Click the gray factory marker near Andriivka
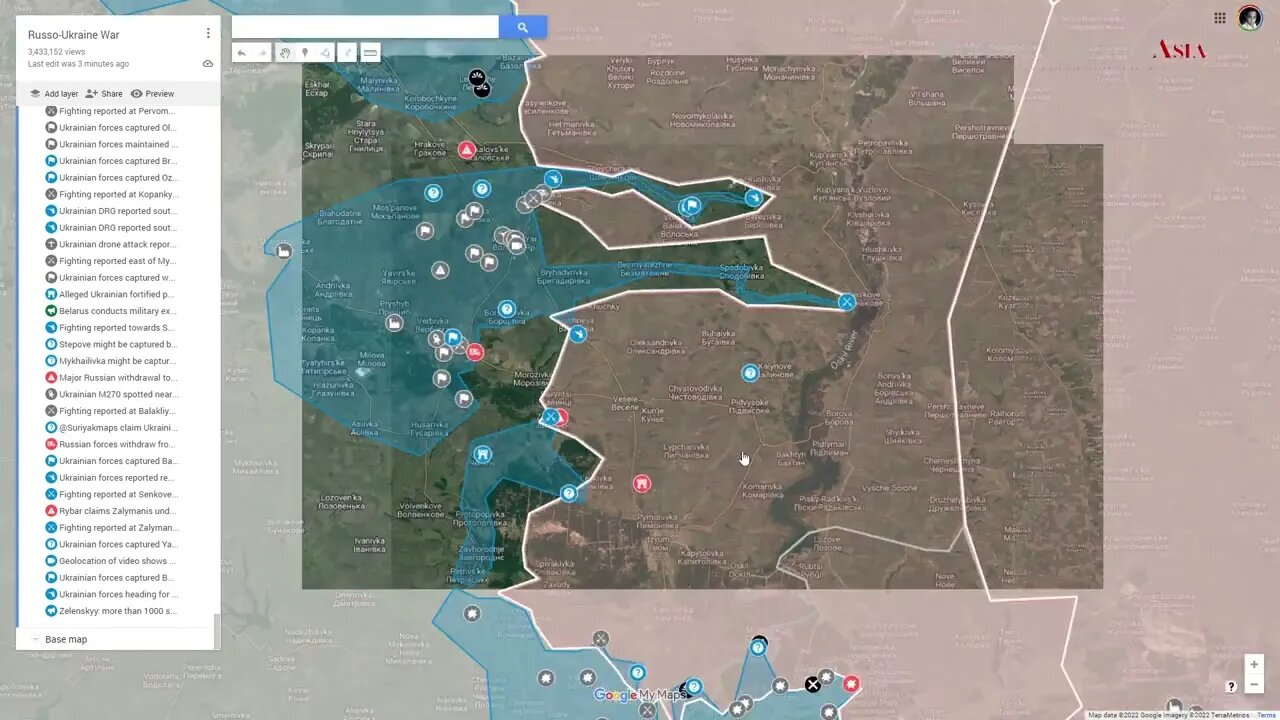The height and width of the screenshot is (720, 1280). [284, 251]
